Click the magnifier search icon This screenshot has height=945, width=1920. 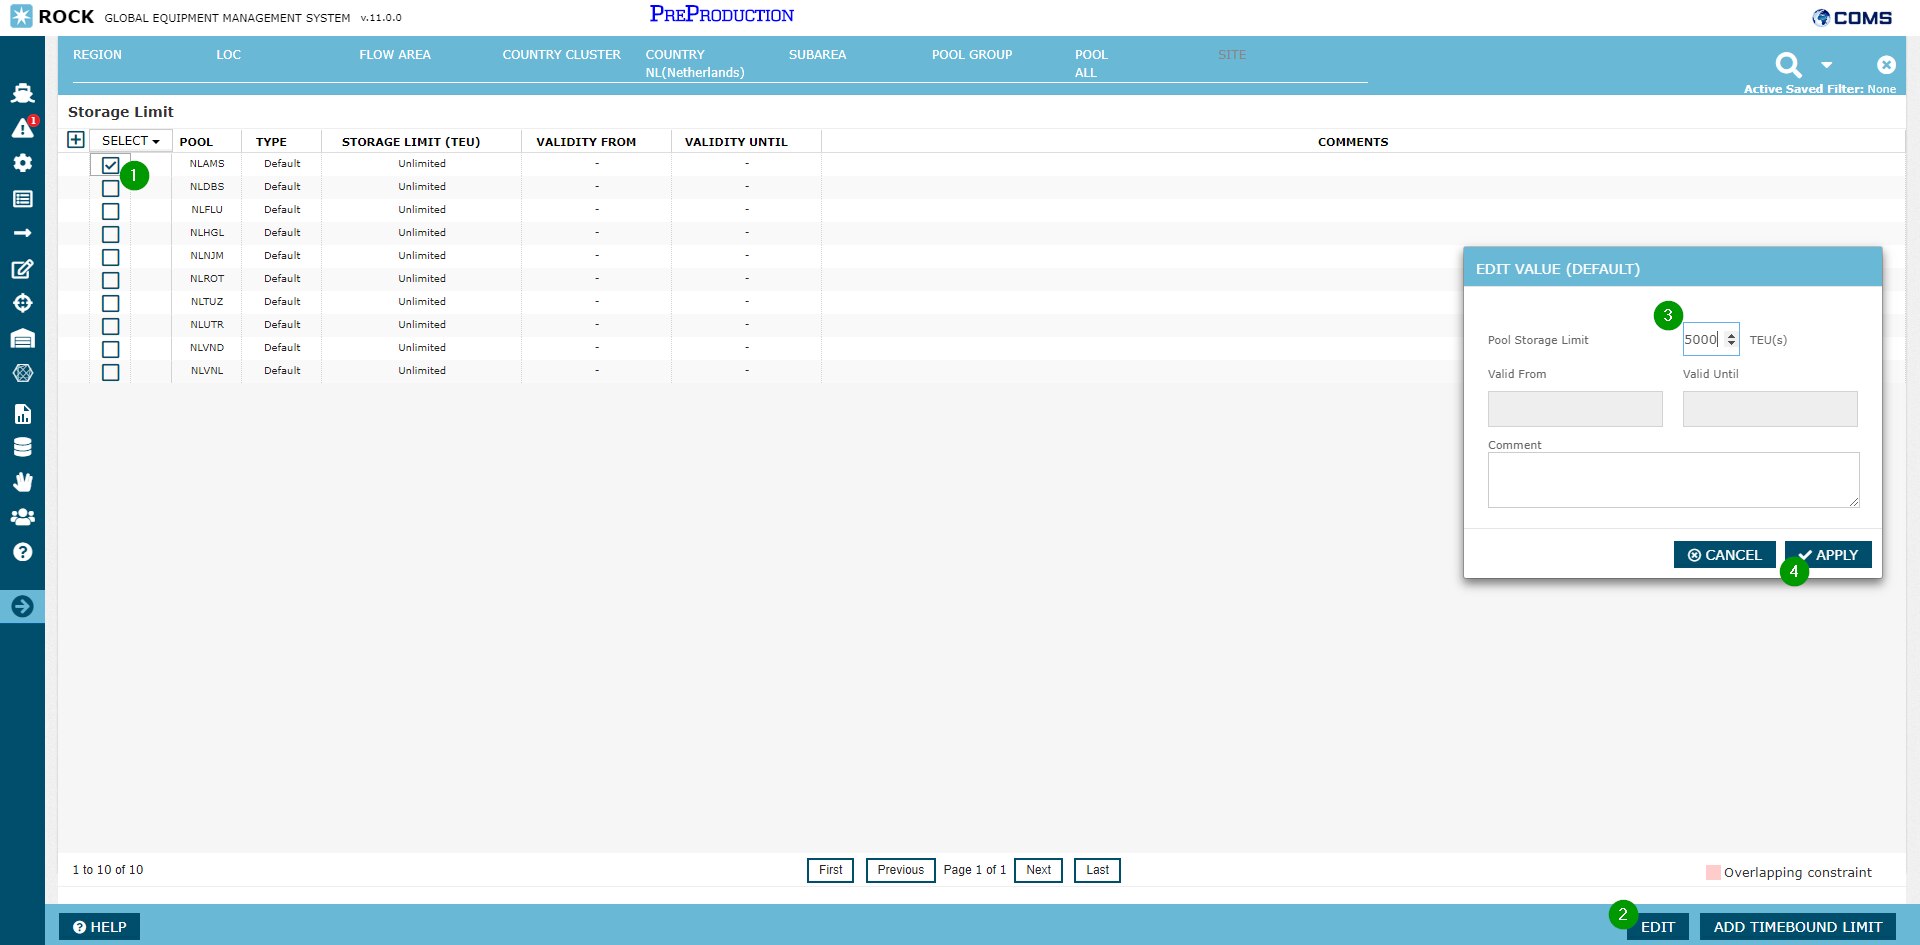(1788, 65)
